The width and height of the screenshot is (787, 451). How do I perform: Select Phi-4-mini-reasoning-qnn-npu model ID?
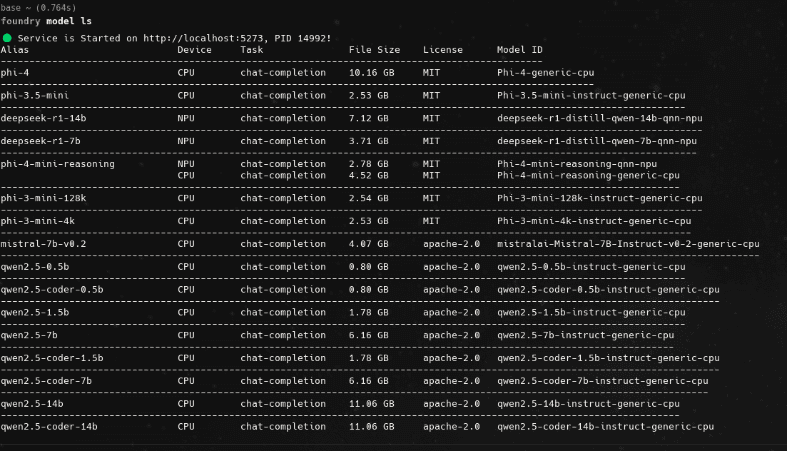coord(577,164)
